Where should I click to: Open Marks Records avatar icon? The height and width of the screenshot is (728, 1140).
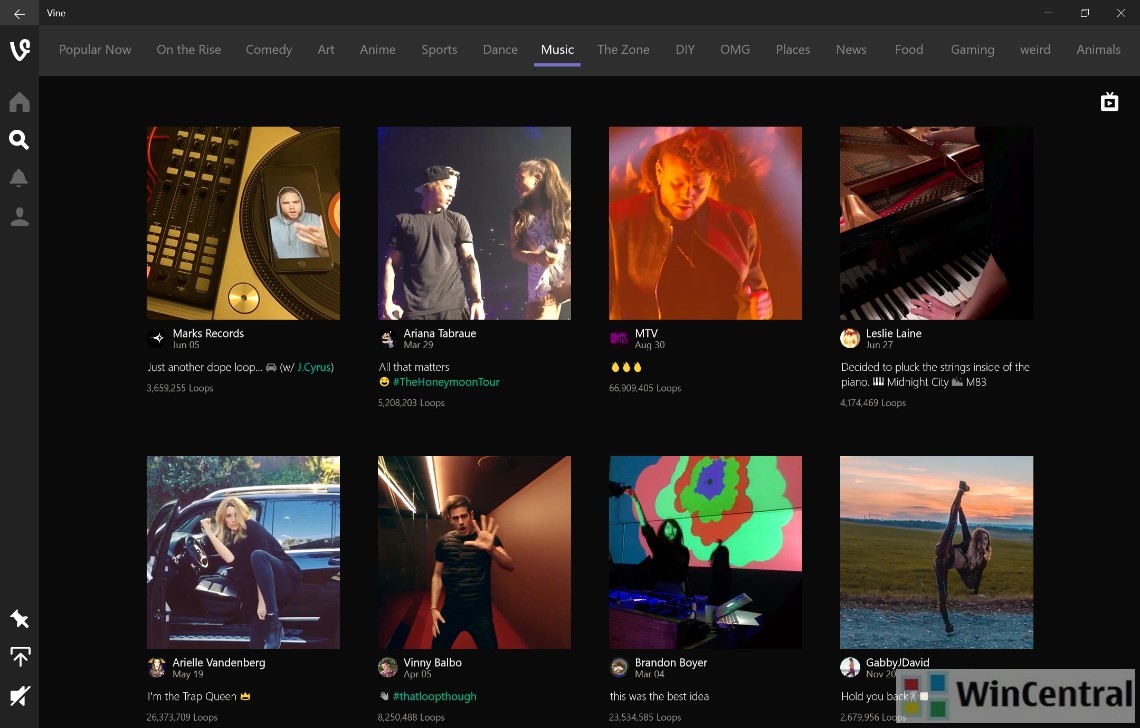coord(157,337)
